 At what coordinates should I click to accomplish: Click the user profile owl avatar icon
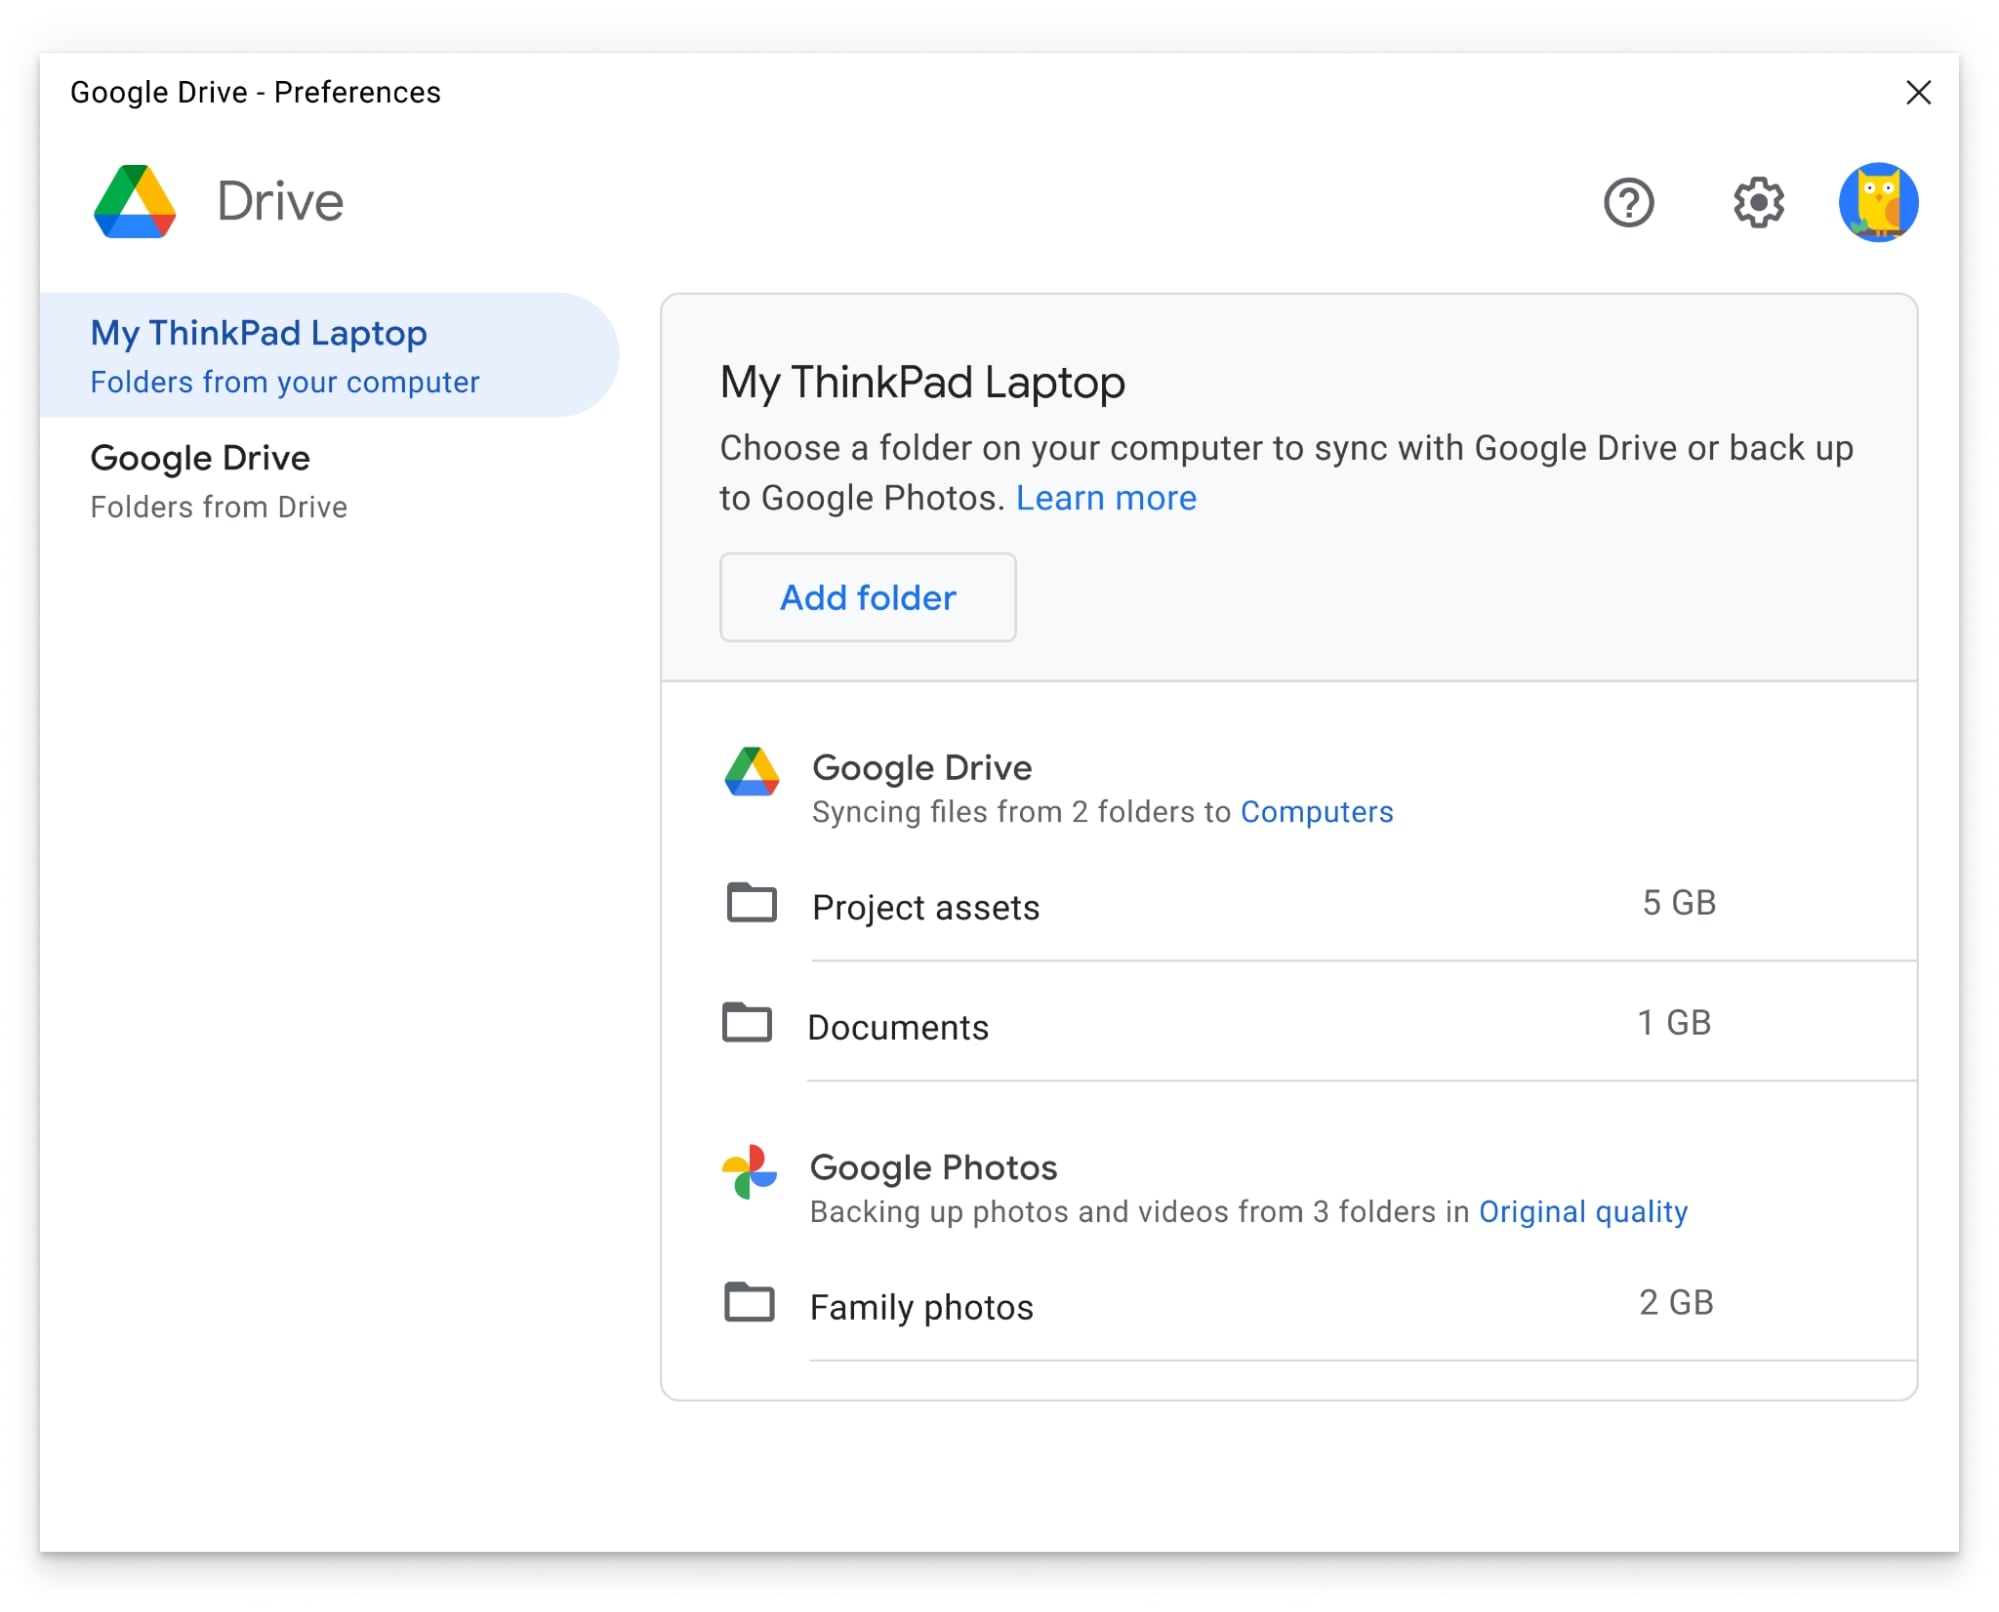[1881, 202]
